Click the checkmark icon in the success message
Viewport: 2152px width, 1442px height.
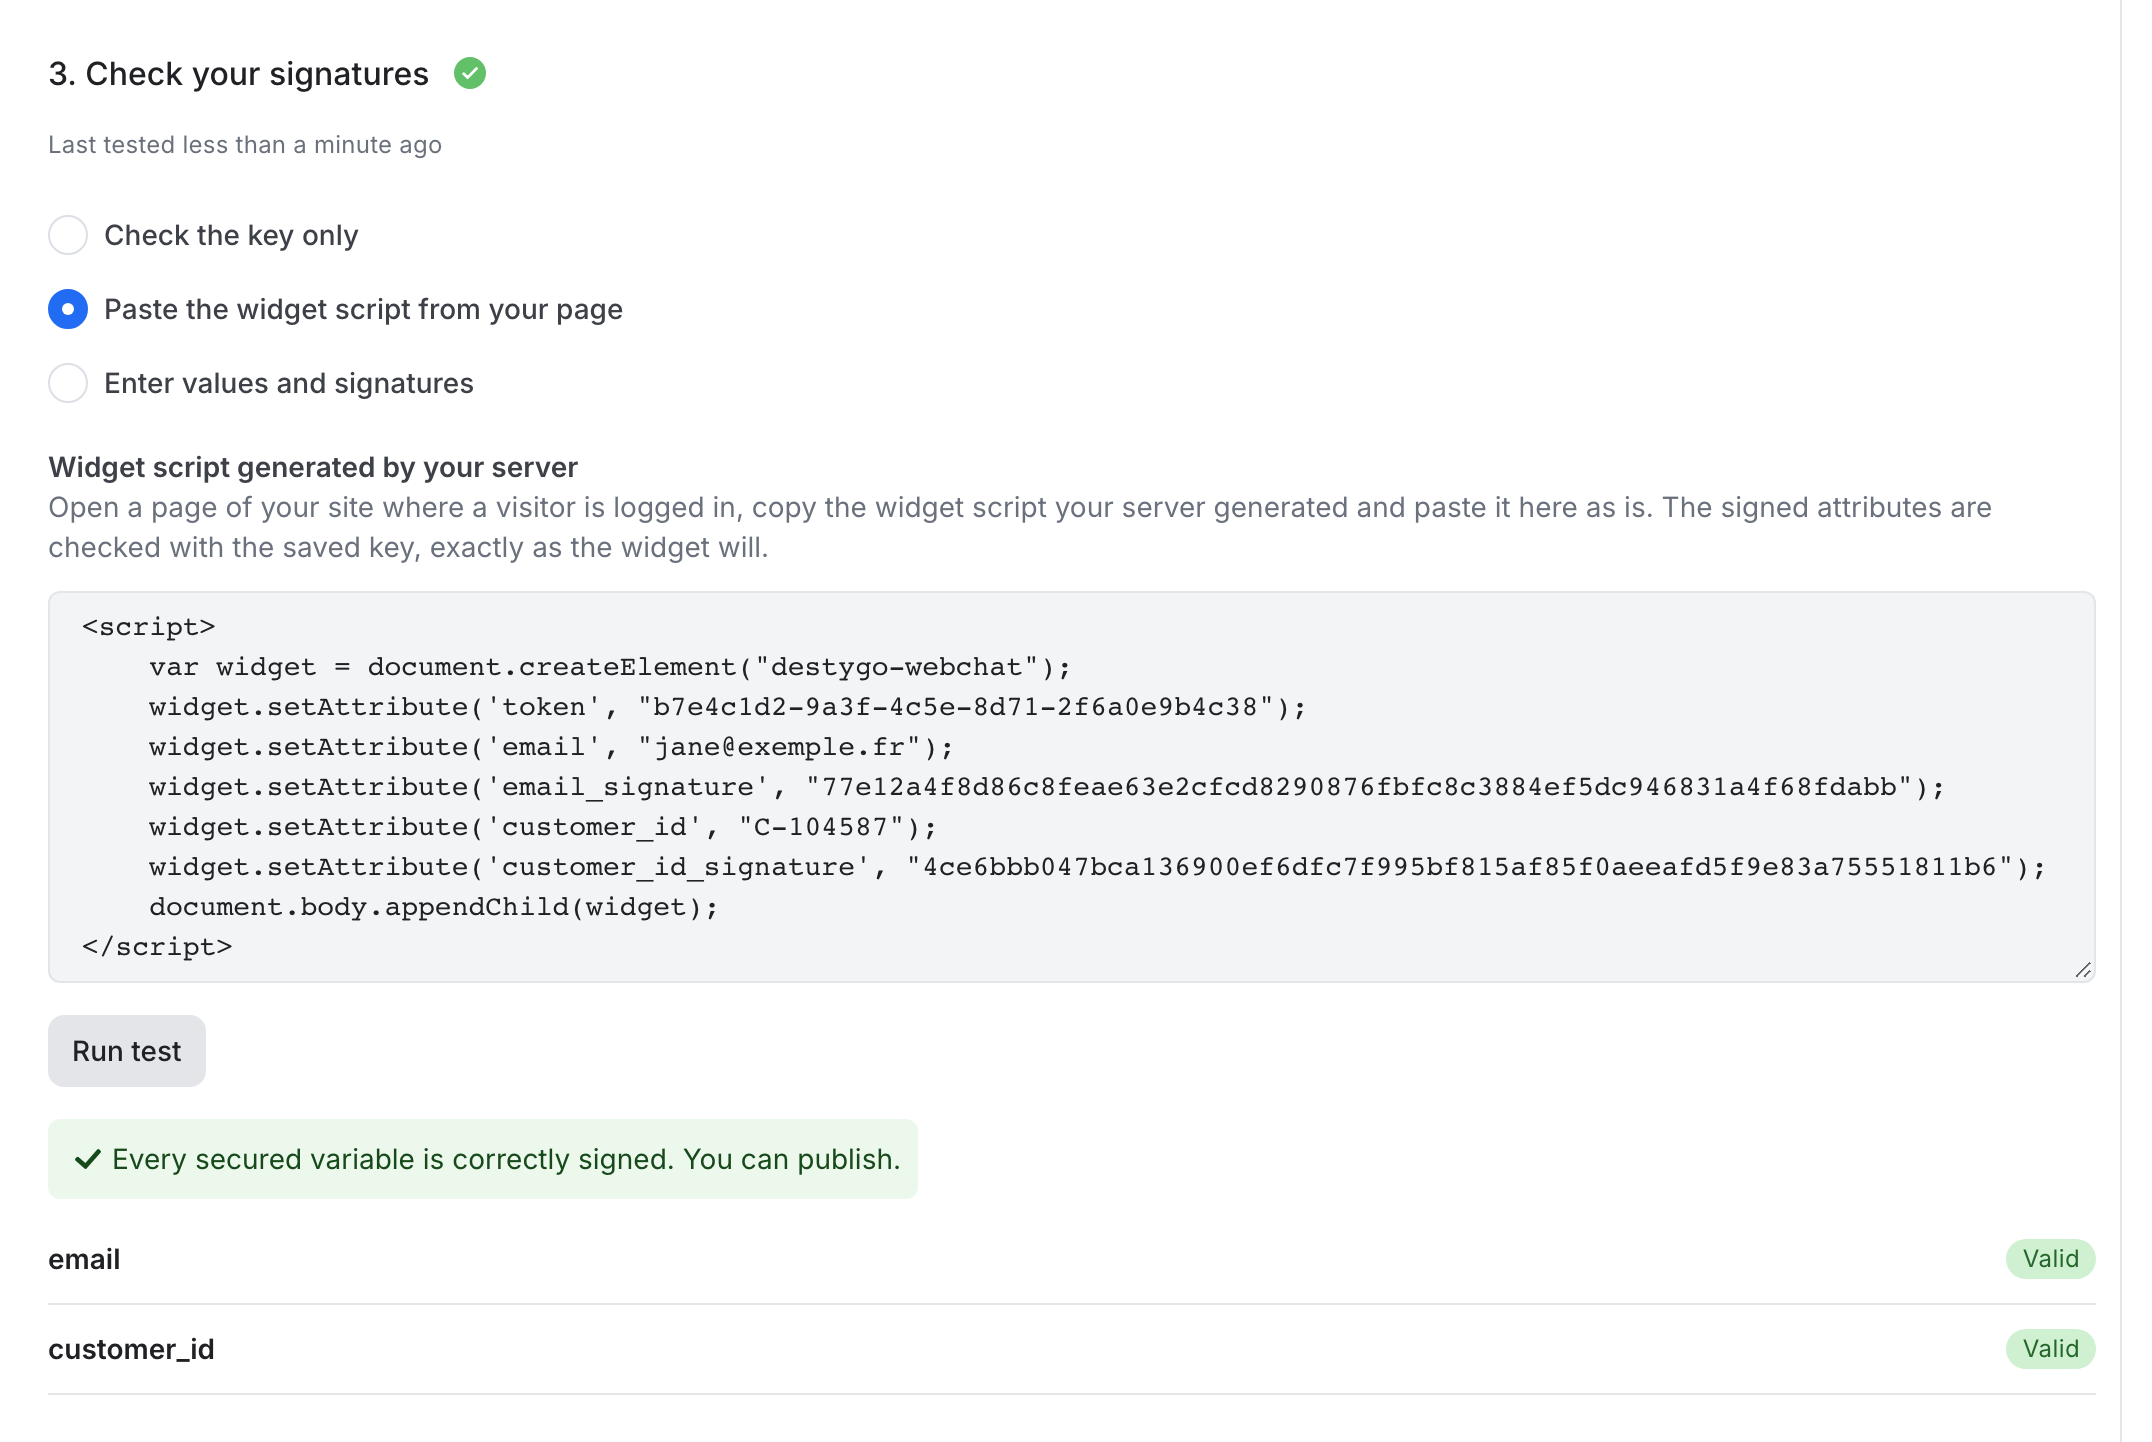pyautogui.click(x=88, y=1159)
